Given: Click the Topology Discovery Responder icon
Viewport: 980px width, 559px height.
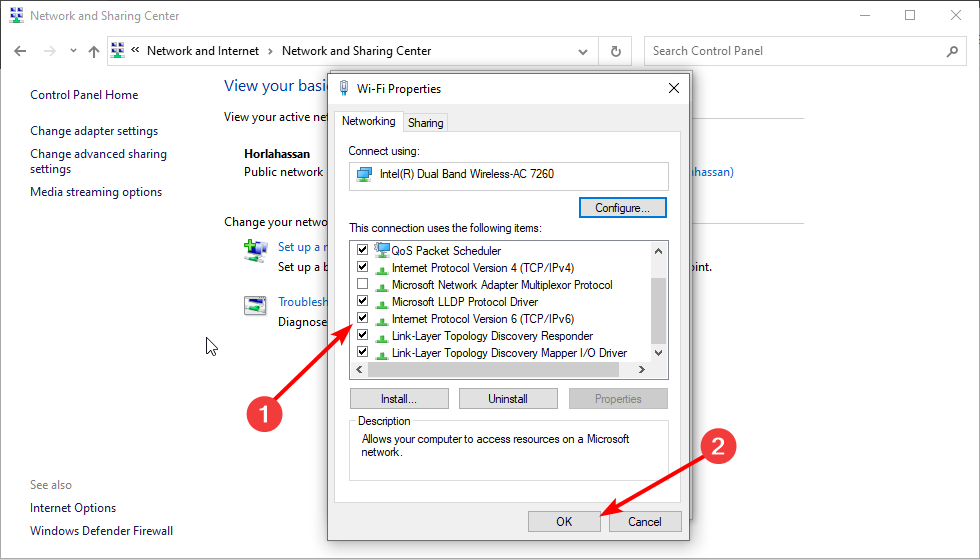Looking at the screenshot, I should [381, 337].
